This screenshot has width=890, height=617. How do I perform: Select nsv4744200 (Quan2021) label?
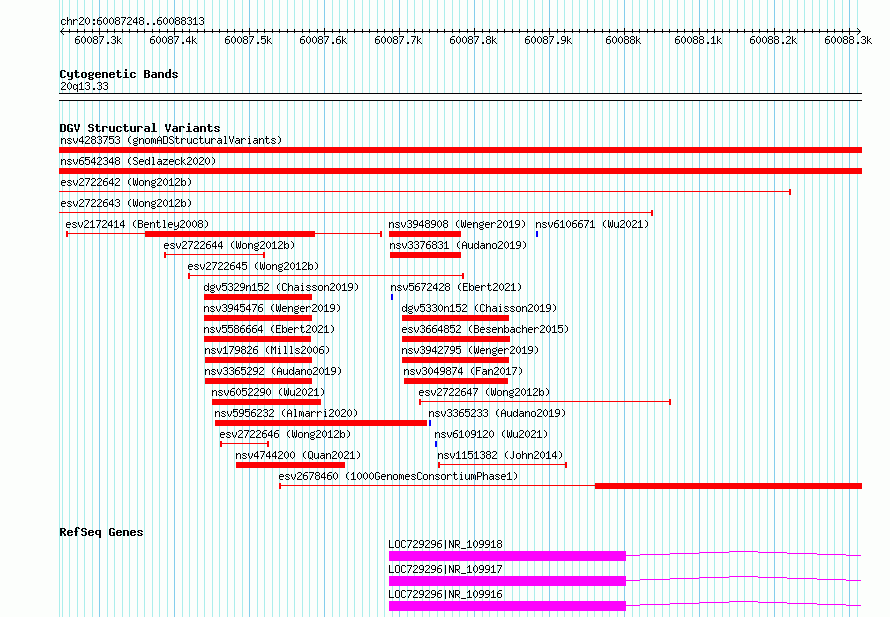(298, 455)
